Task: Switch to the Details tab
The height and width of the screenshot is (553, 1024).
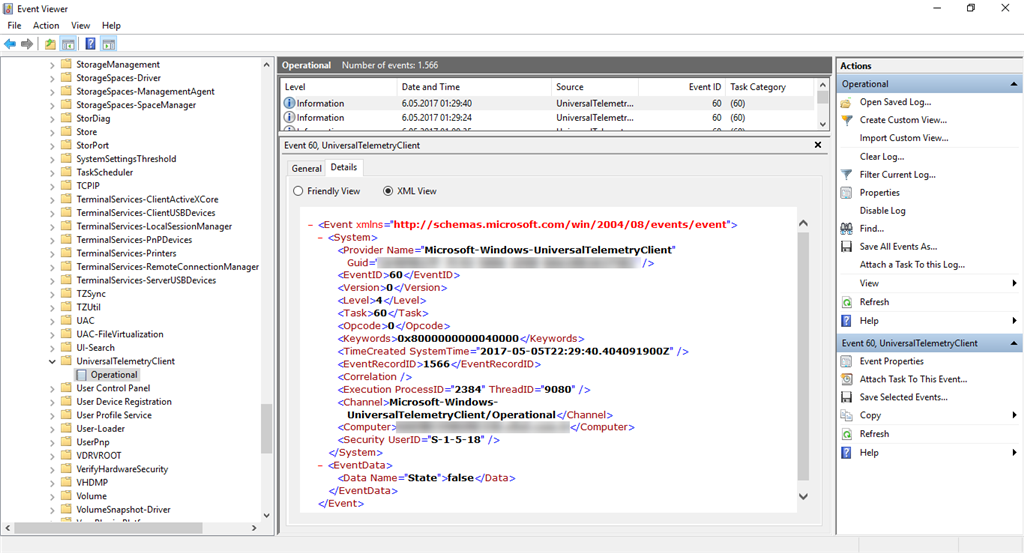Action: click(344, 167)
